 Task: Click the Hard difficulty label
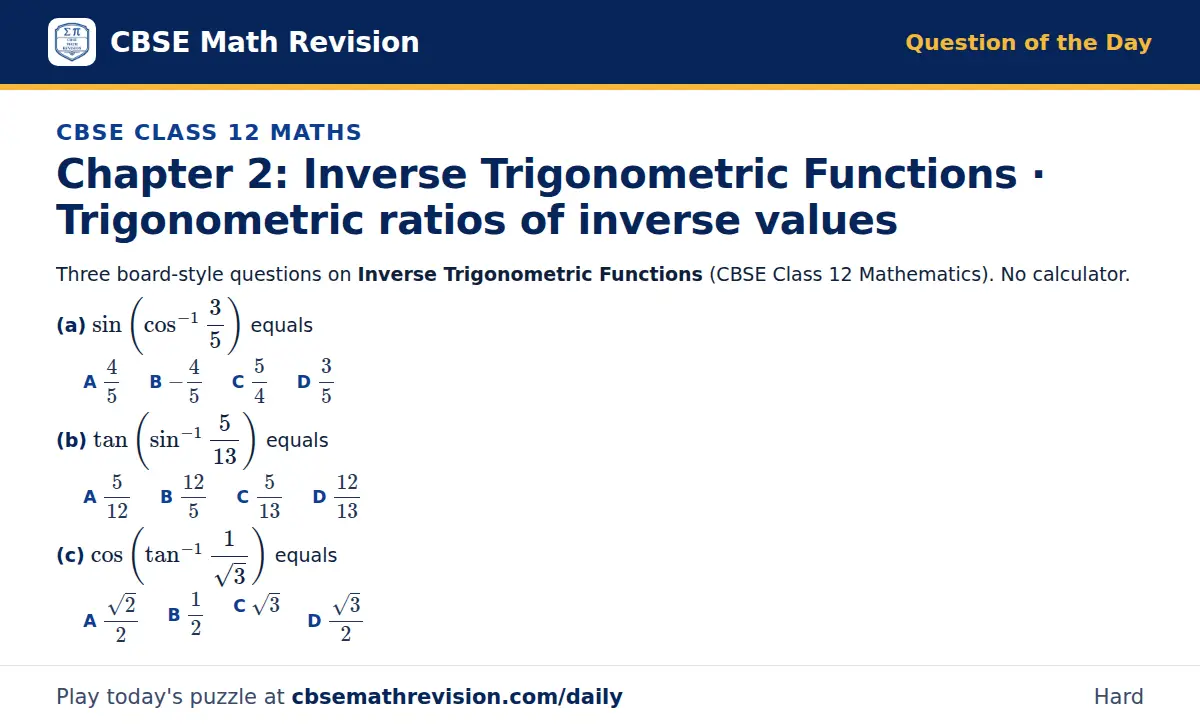(x=1118, y=697)
